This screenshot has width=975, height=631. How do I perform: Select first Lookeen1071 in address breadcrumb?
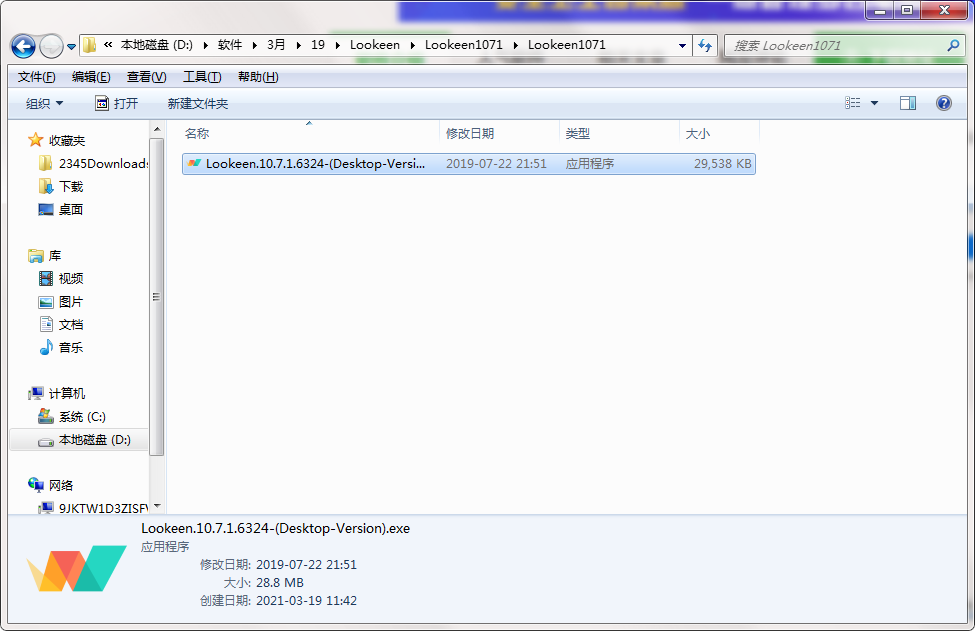[x=463, y=45]
